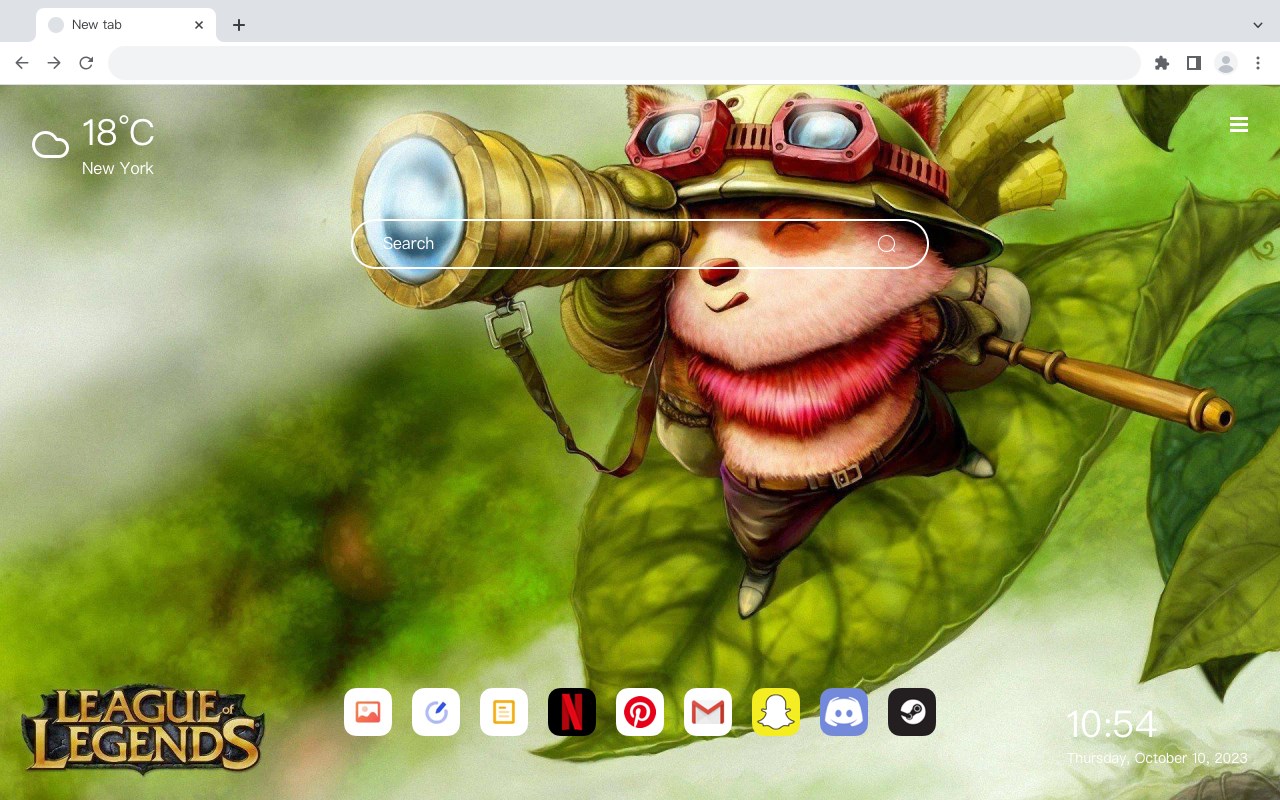This screenshot has width=1280, height=800.
Task: Open the Gmail shortcut
Action: point(708,712)
